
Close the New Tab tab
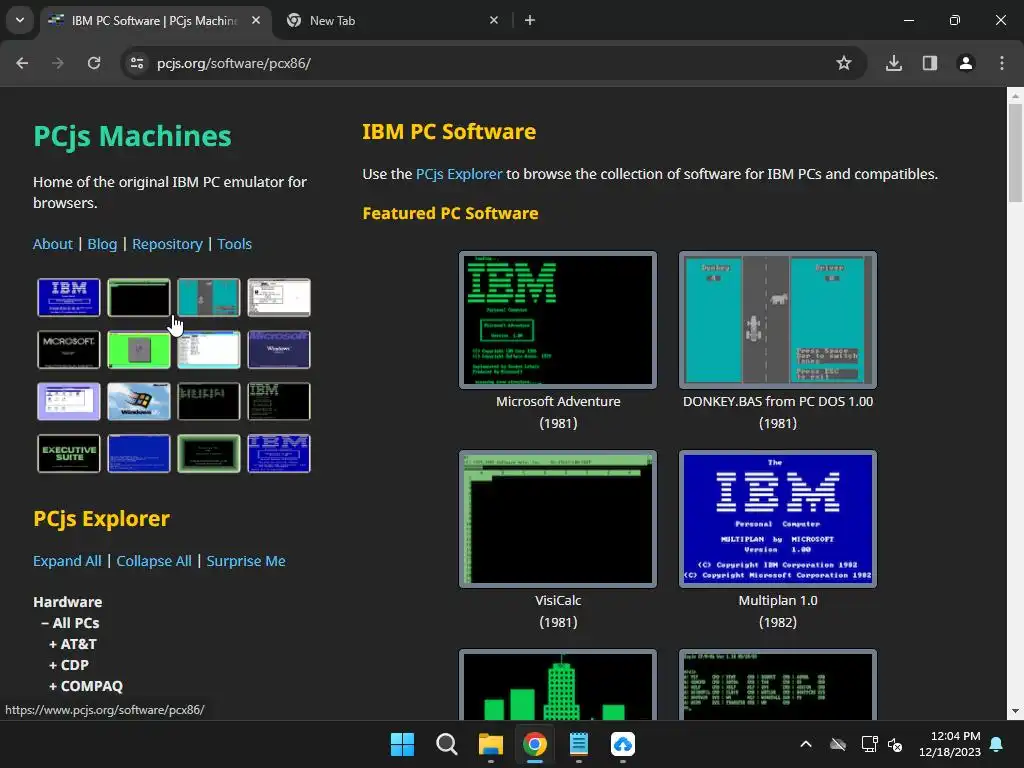[x=494, y=20]
